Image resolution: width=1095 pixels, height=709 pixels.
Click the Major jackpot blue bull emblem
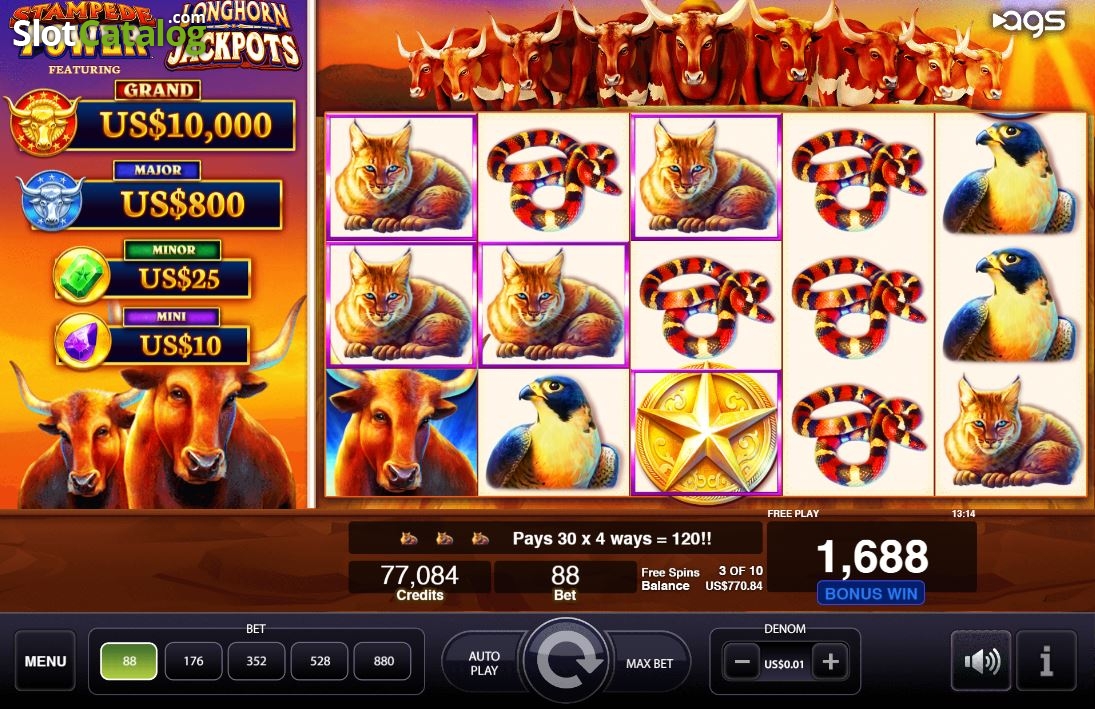click(51, 201)
